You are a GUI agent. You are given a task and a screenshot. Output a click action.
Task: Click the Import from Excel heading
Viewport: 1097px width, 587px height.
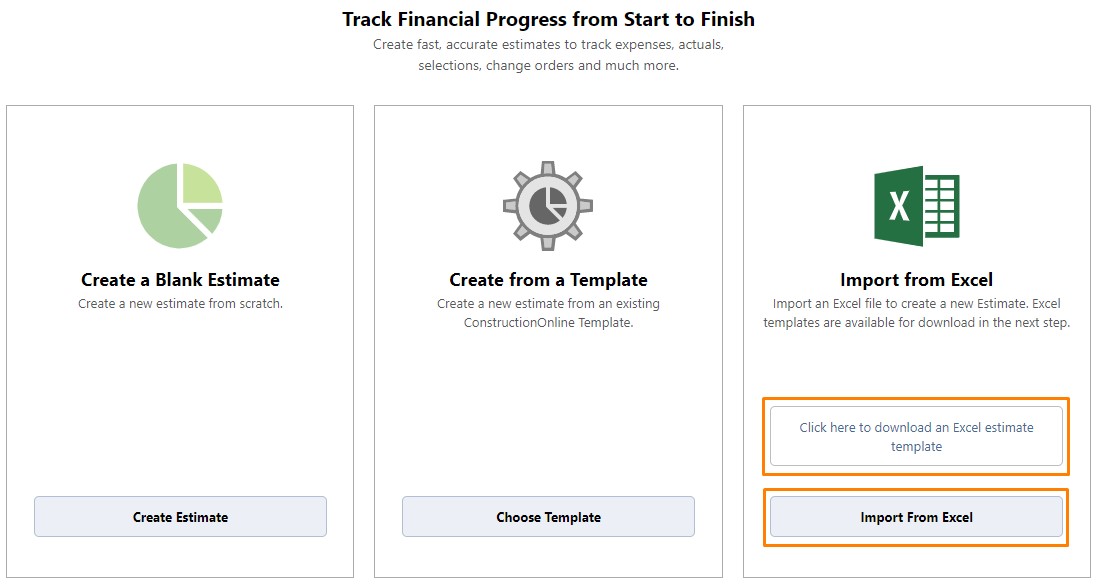916,280
